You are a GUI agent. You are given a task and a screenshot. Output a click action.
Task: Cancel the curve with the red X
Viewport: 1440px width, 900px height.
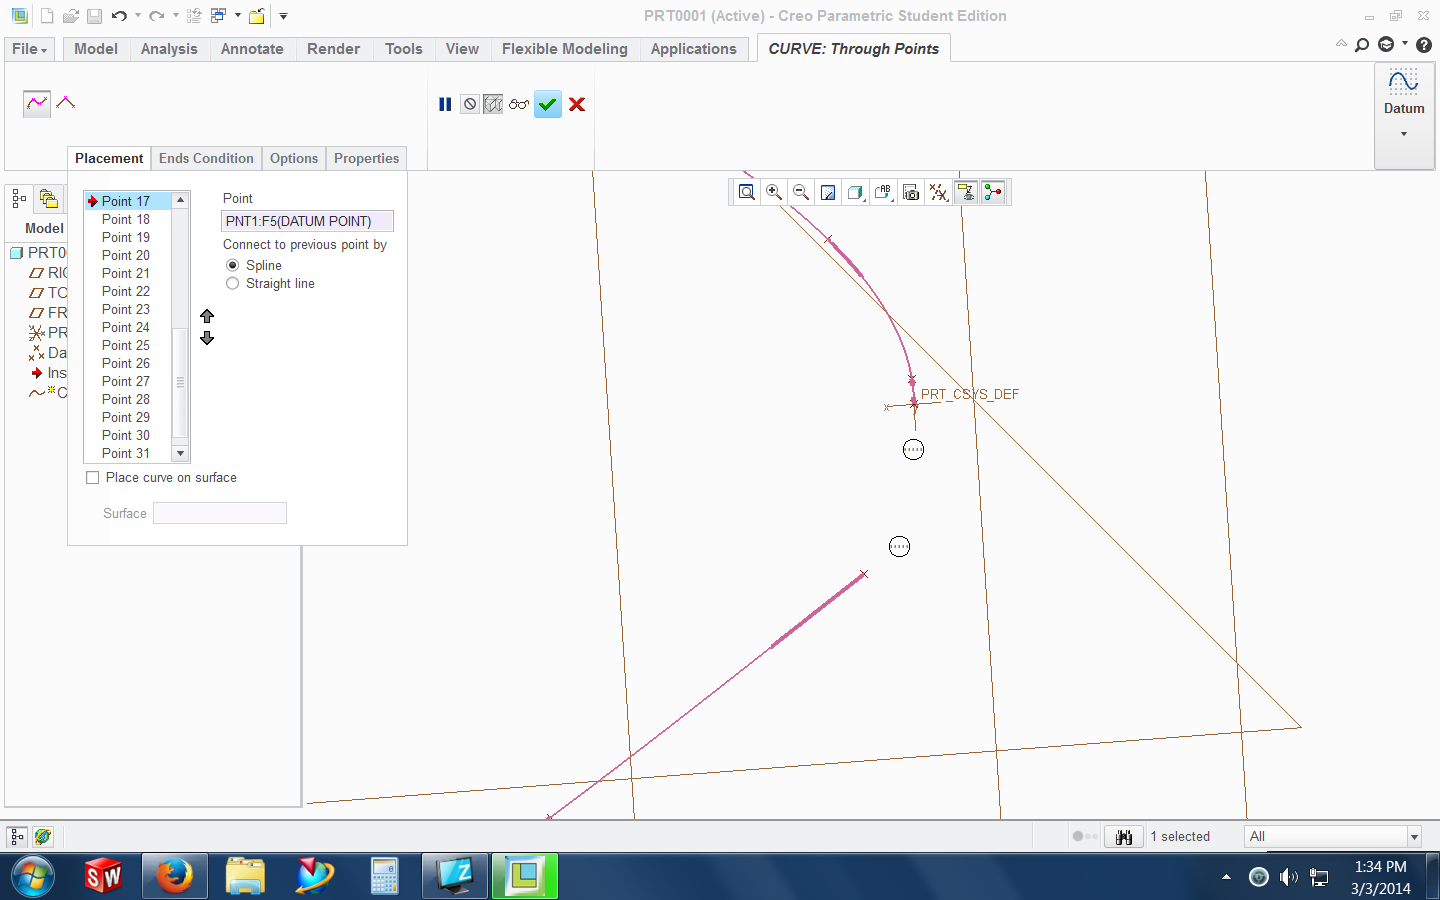click(577, 104)
